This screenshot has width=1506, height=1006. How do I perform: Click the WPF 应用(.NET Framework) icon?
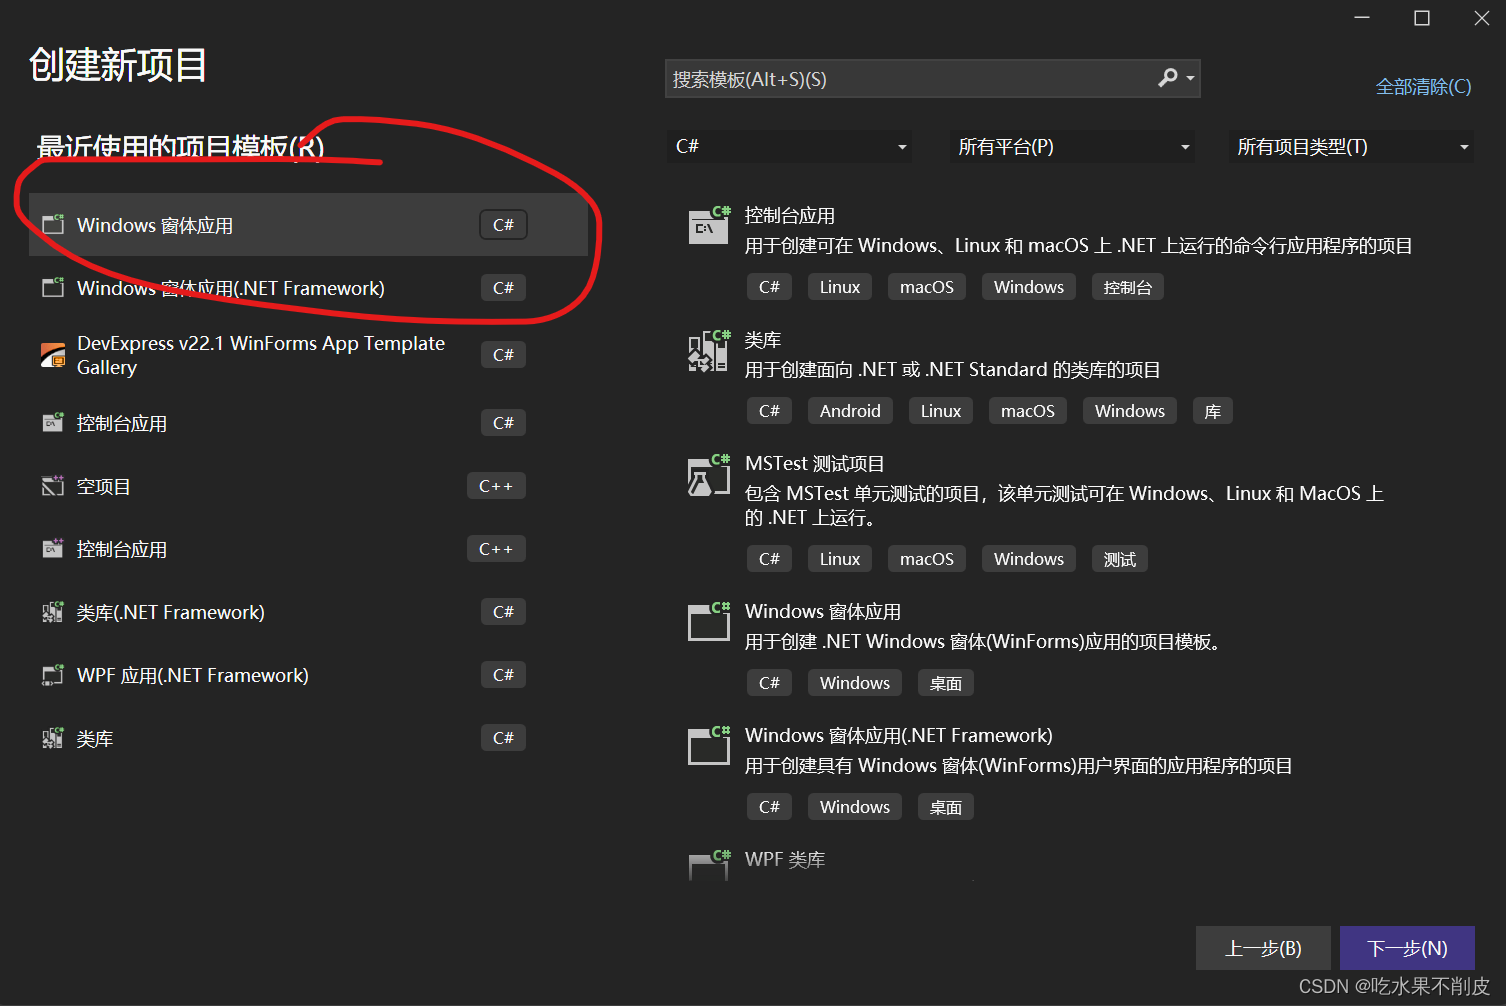pos(53,675)
